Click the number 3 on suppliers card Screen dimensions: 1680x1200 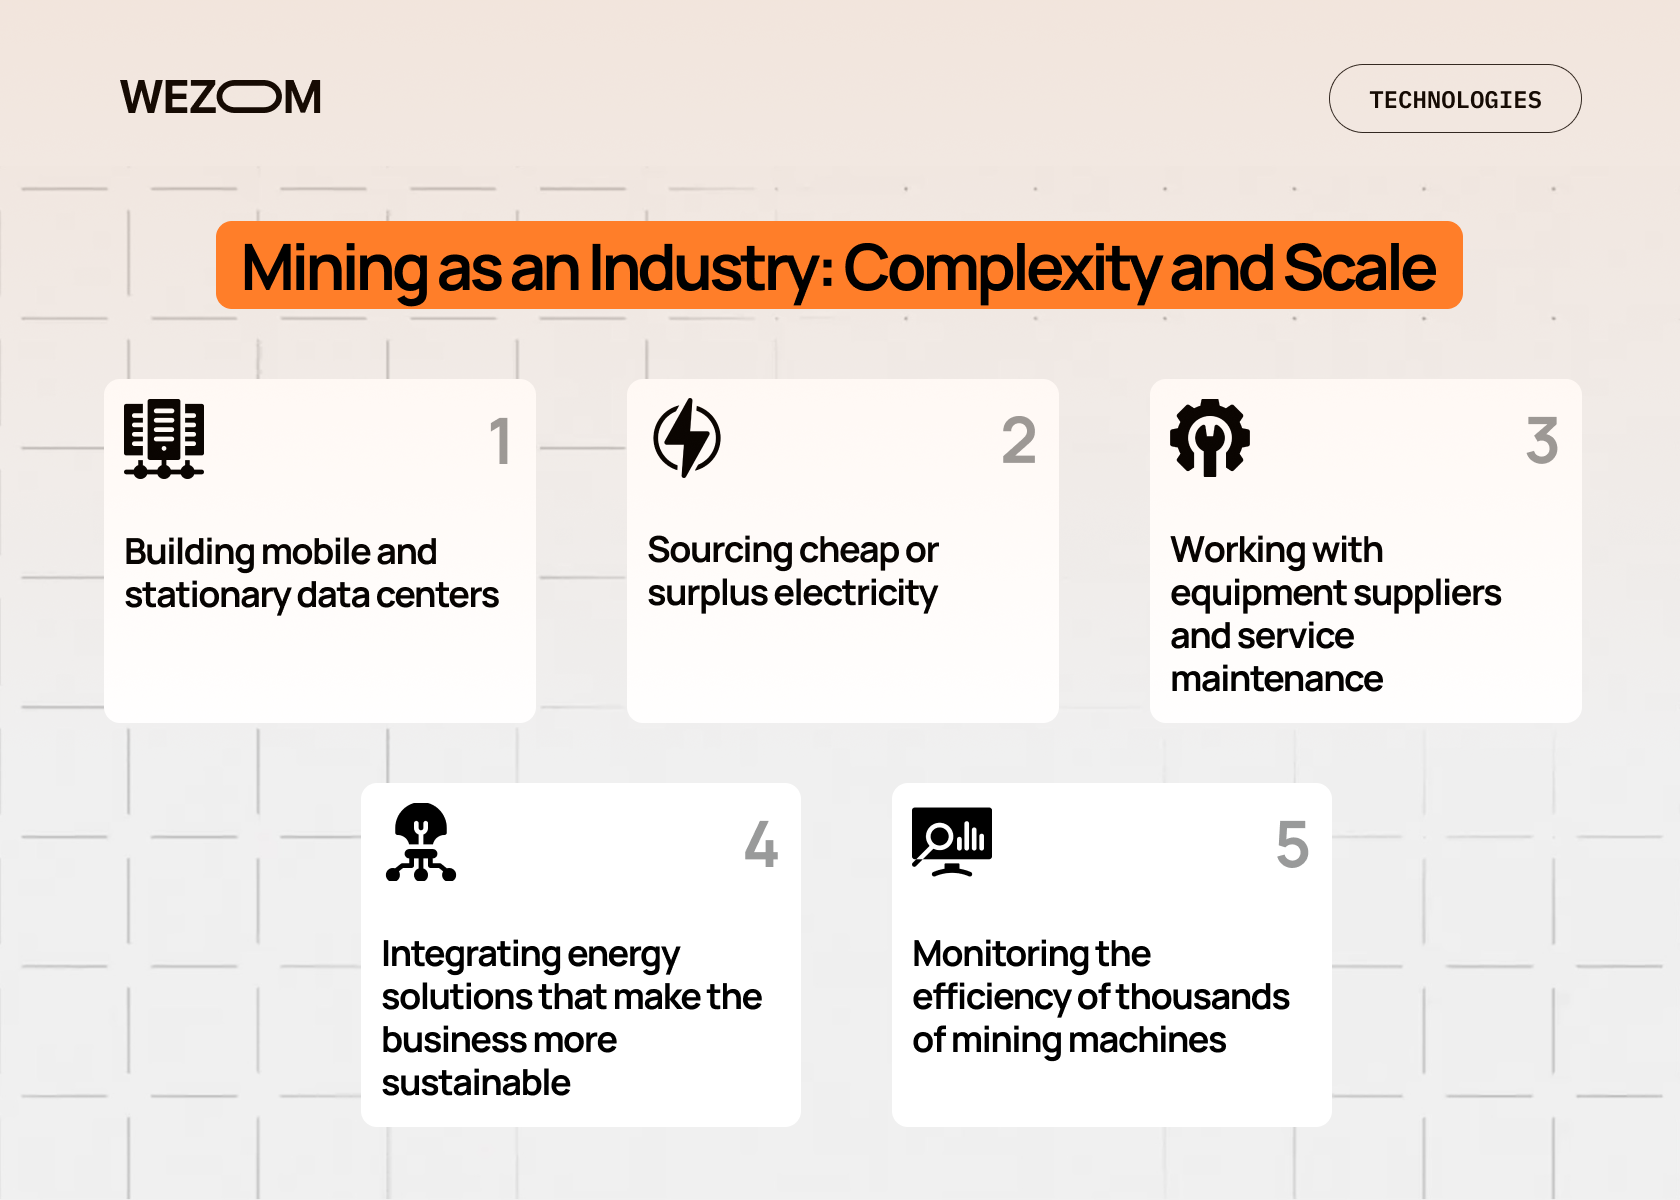1542,440
